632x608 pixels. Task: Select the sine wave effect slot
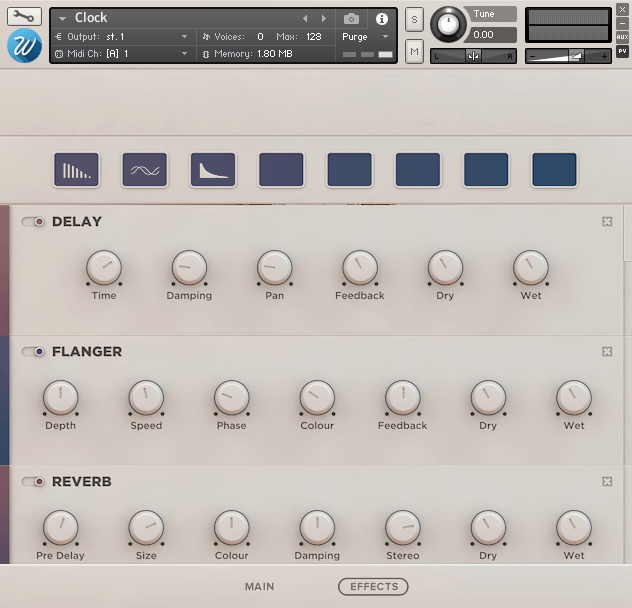tap(144, 171)
